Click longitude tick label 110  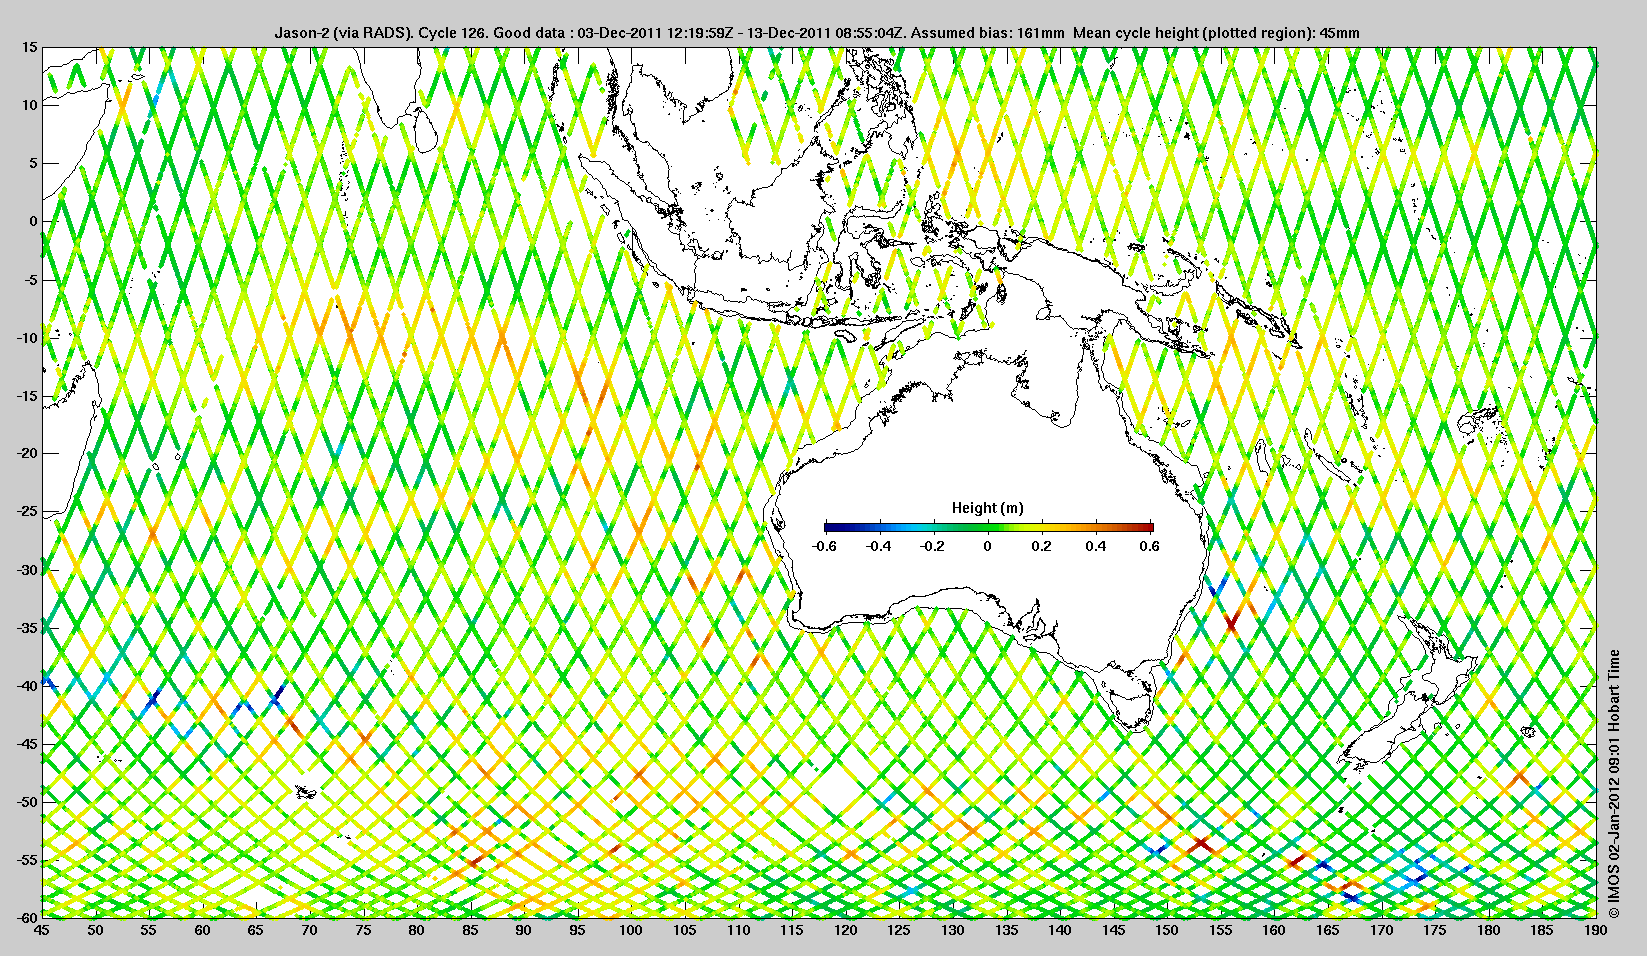point(738,930)
